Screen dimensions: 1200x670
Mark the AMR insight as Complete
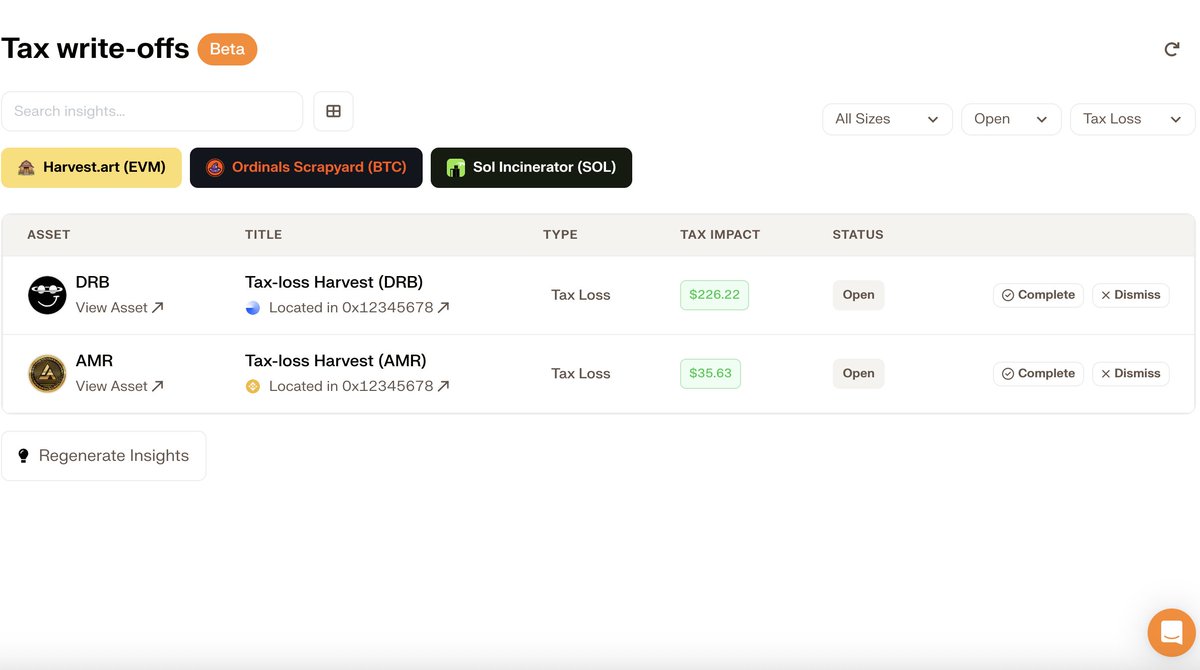pos(1038,373)
